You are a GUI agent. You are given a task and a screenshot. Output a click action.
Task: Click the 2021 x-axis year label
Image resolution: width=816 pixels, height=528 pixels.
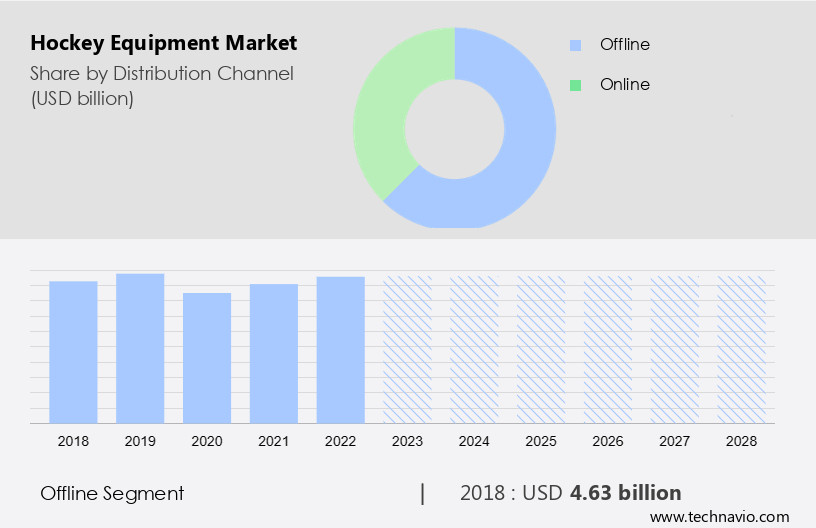click(274, 440)
